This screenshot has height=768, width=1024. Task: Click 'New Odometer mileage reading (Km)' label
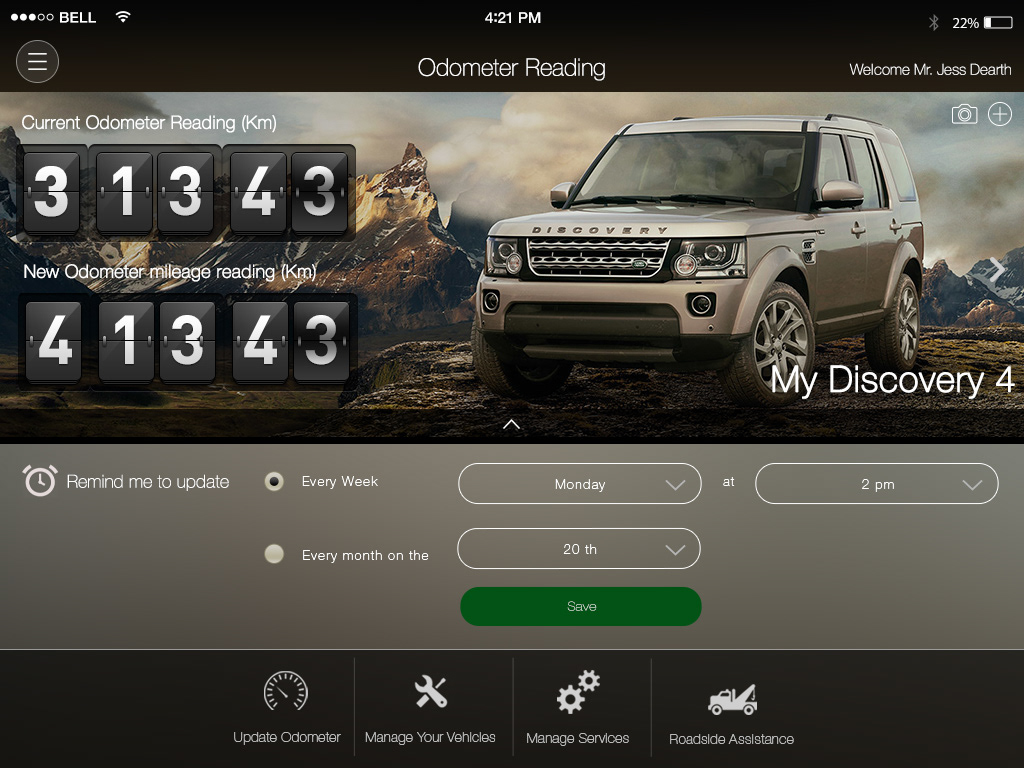pyautogui.click(x=170, y=272)
